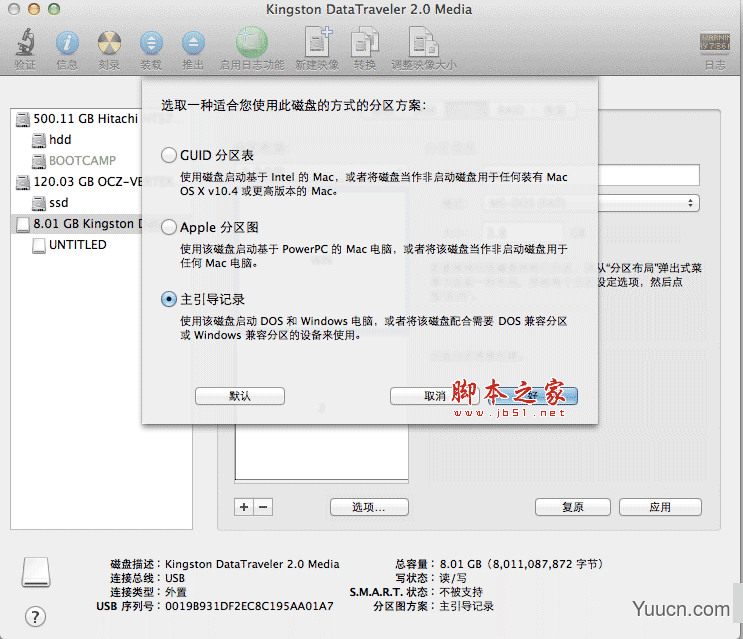
Task: Click the partition name input field
Action: point(648,175)
